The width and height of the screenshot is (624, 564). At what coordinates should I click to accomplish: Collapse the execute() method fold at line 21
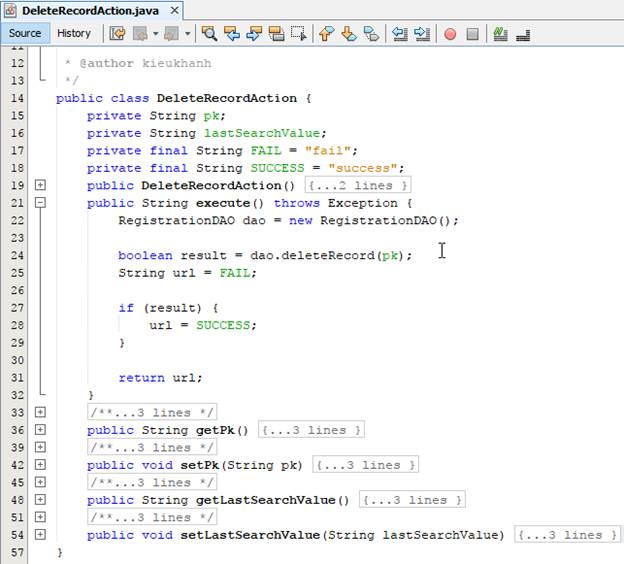tap(40, 203)
